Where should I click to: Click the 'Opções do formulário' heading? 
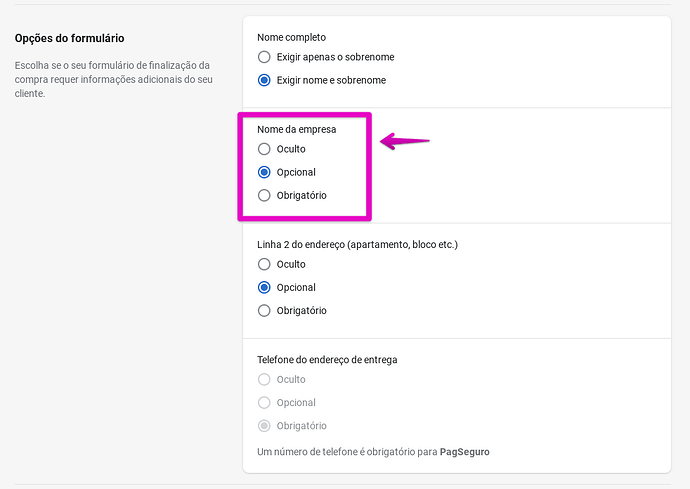click(x=69, y=38)
